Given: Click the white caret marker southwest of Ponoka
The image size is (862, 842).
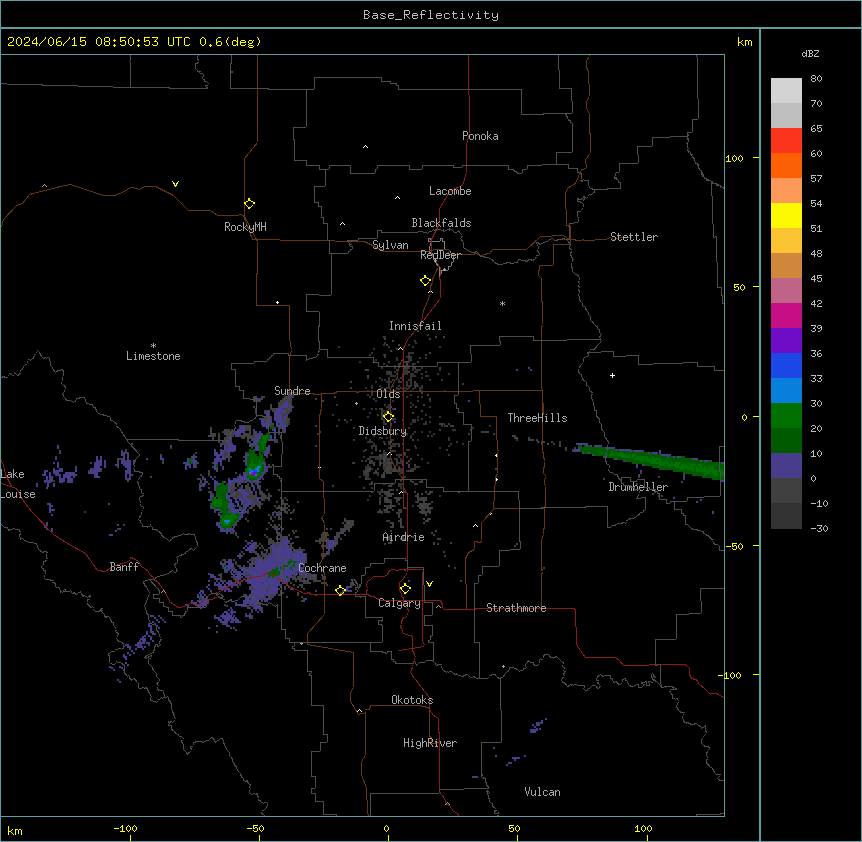Looking at the screenshot, I should (365, 147).
